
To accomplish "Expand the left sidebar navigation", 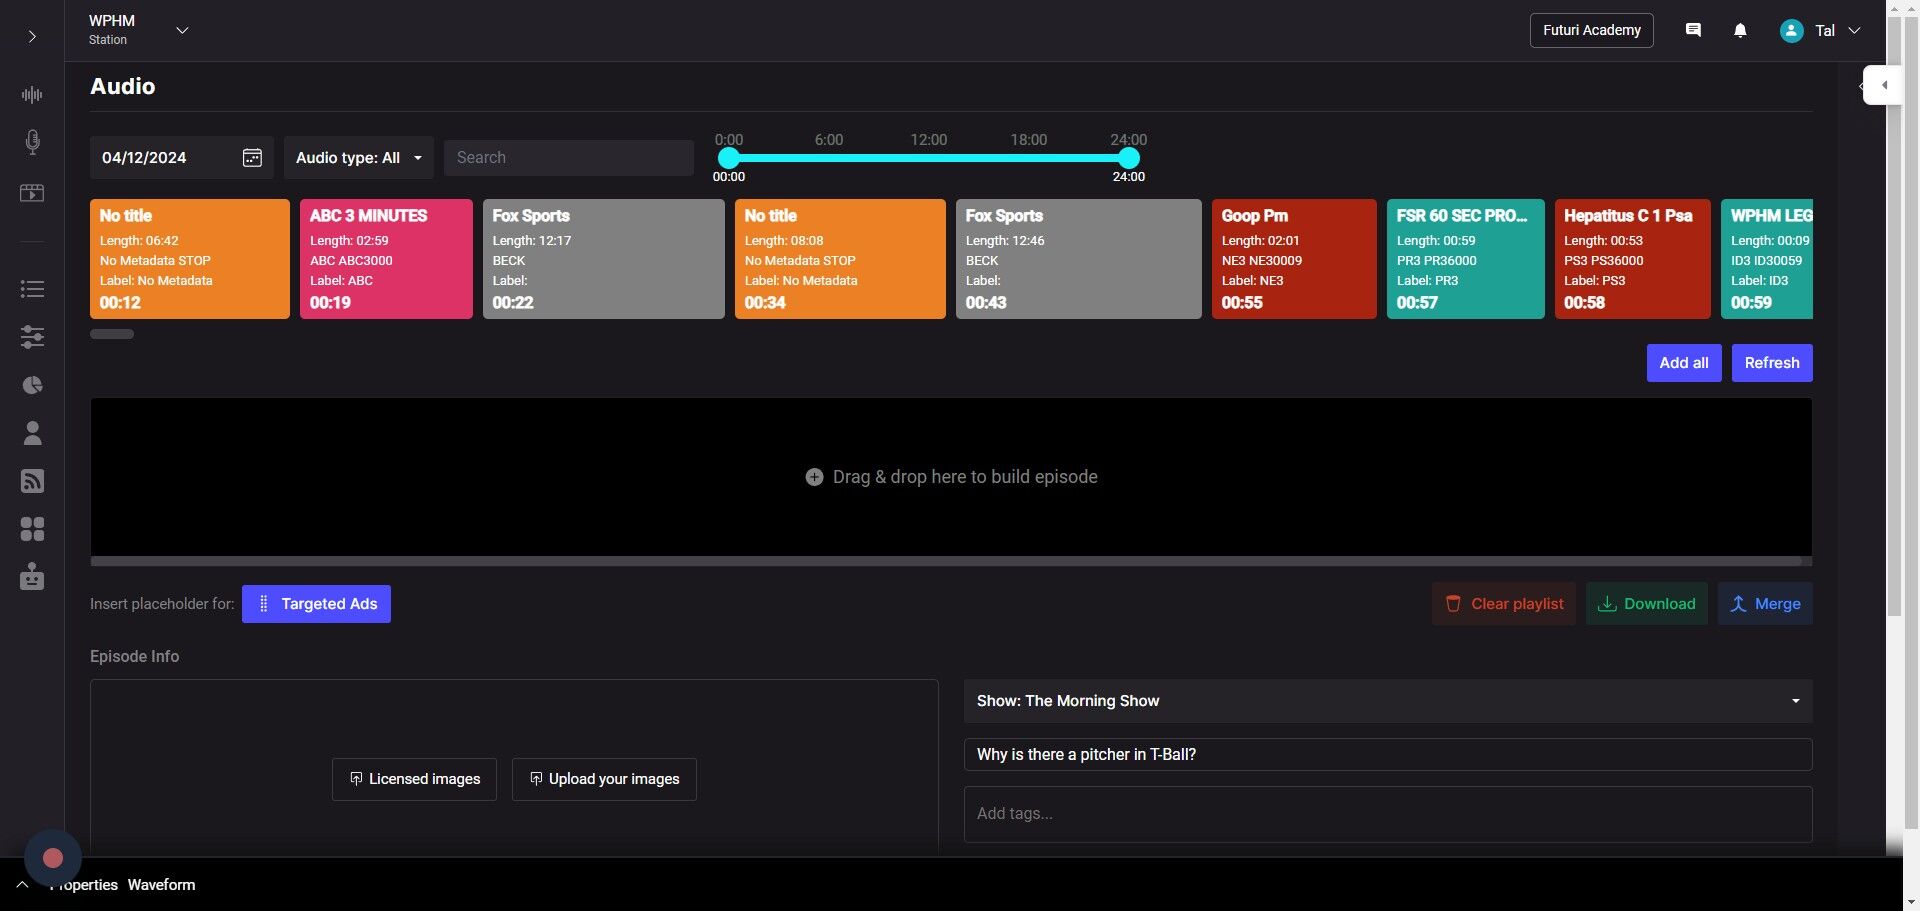I will coord(32,37).
